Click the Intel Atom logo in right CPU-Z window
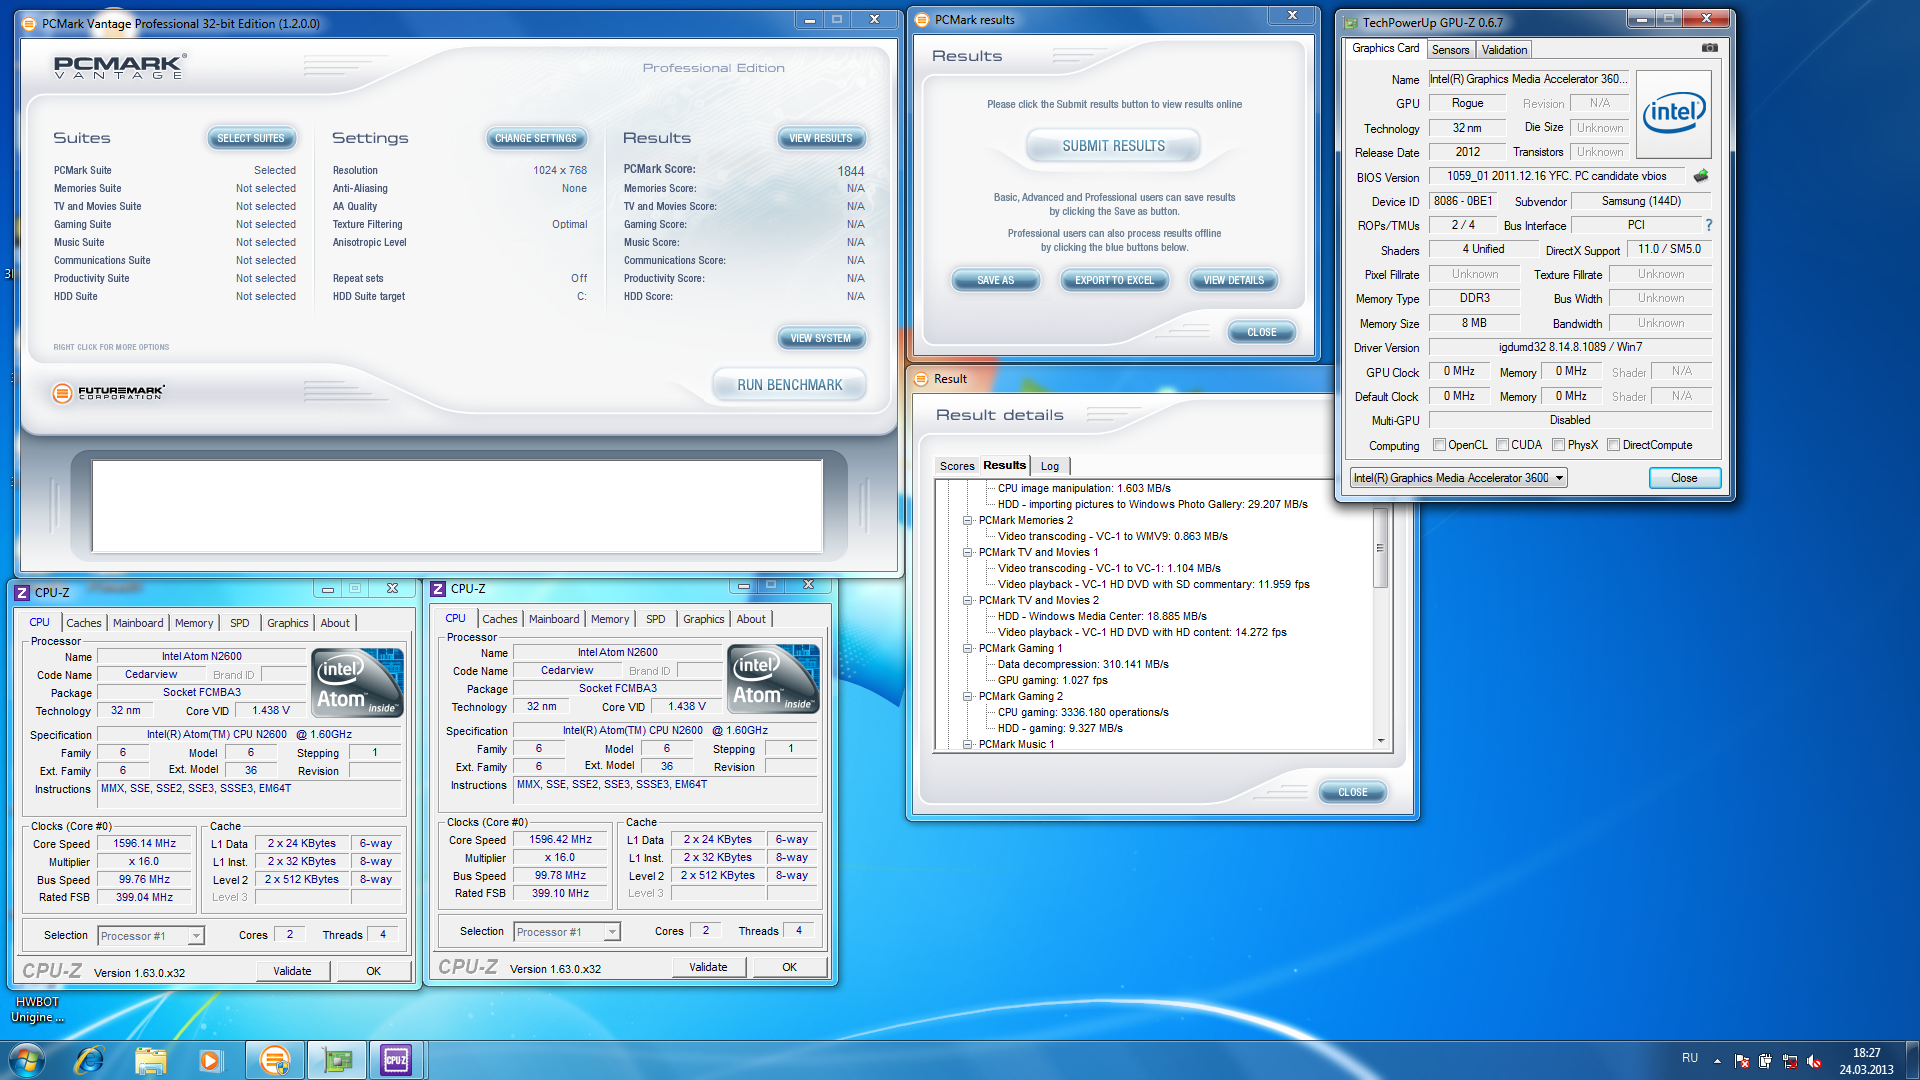 pos(774,678)
